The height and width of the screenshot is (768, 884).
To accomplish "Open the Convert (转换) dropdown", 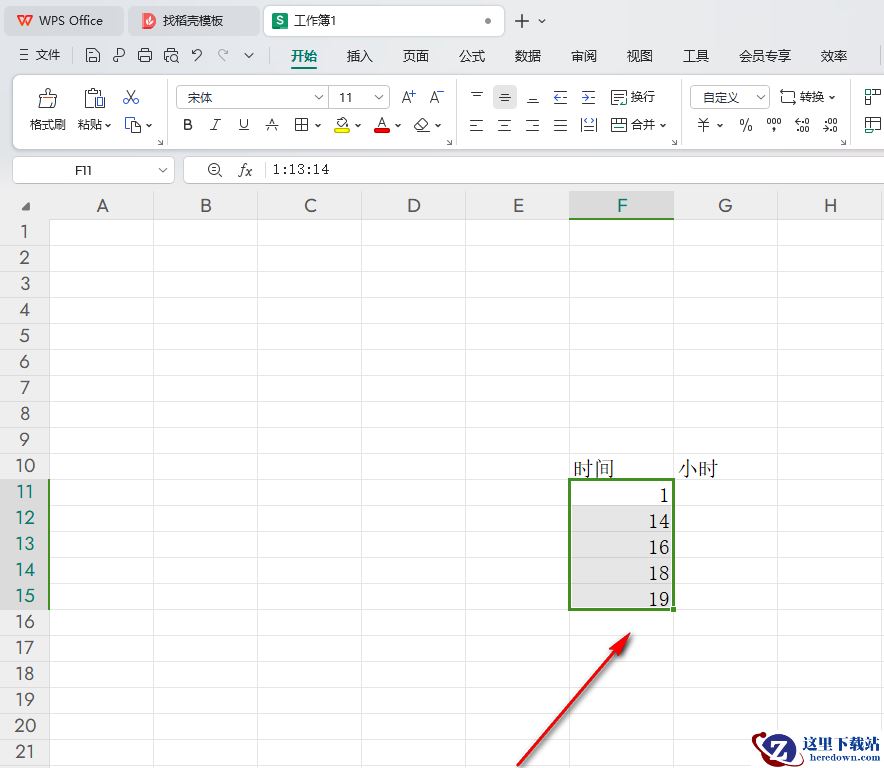I will 807,97.
